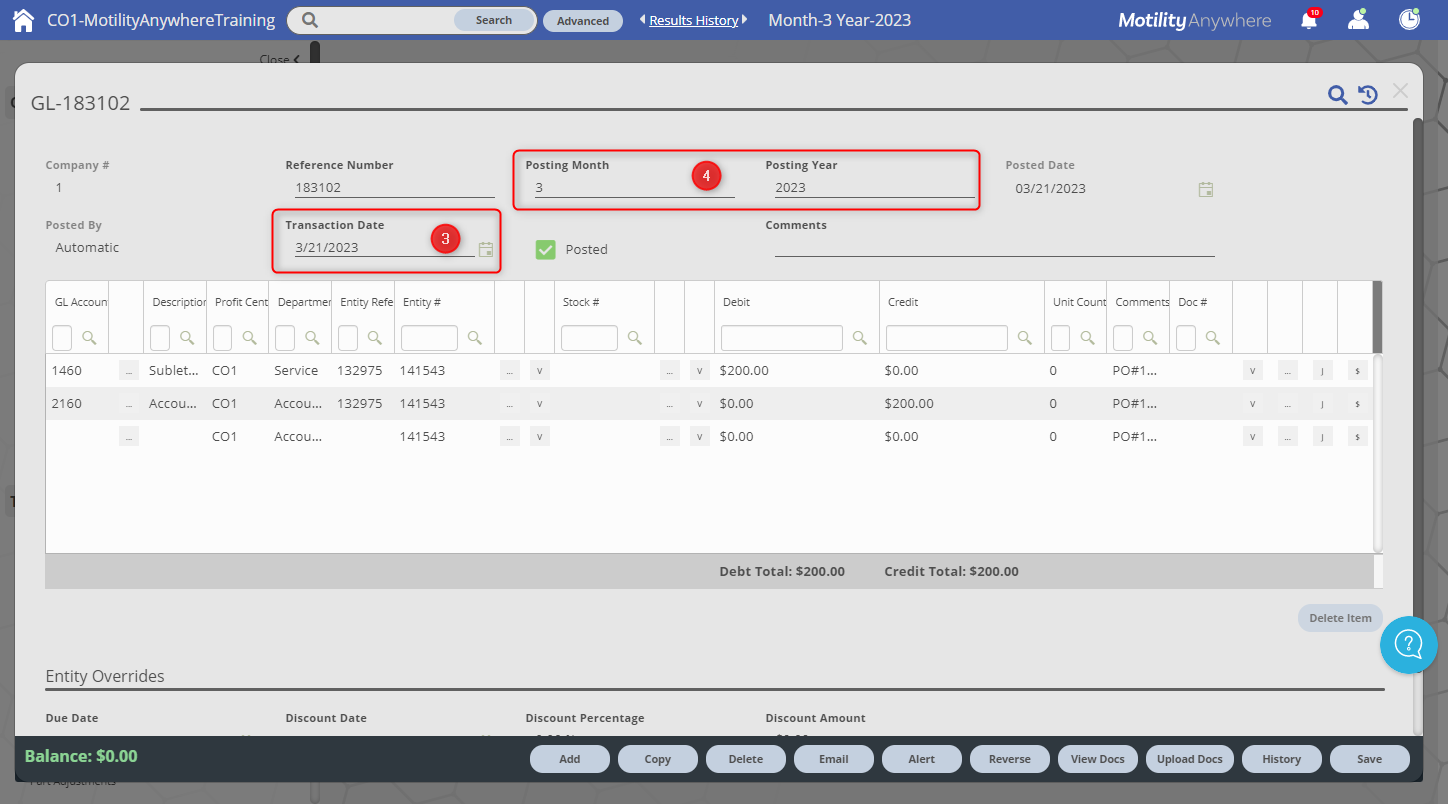The image size is (1448, 804).
Task: Click the Entity # column filter input
Action: (429, 338)
